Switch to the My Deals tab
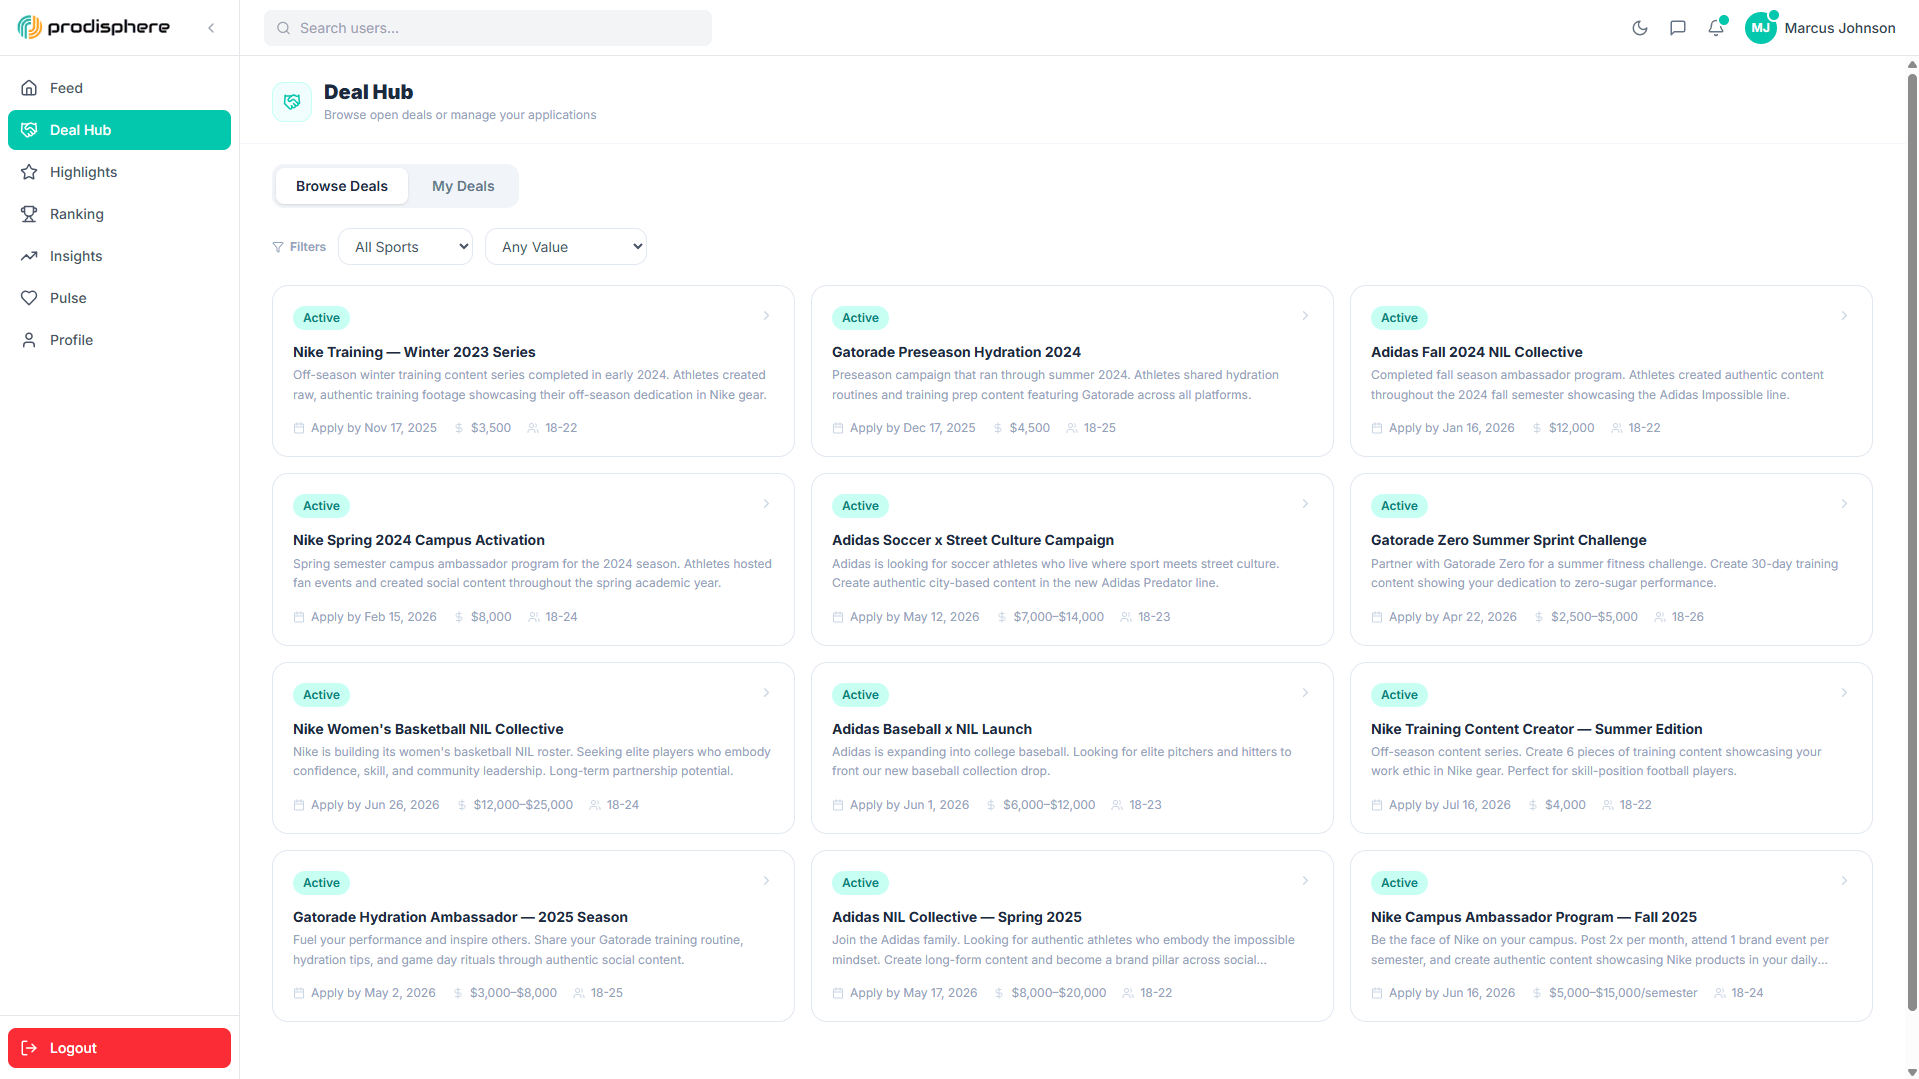Screen dimensions: 1919x1079 pyautogui.click(x=462, y=185)
